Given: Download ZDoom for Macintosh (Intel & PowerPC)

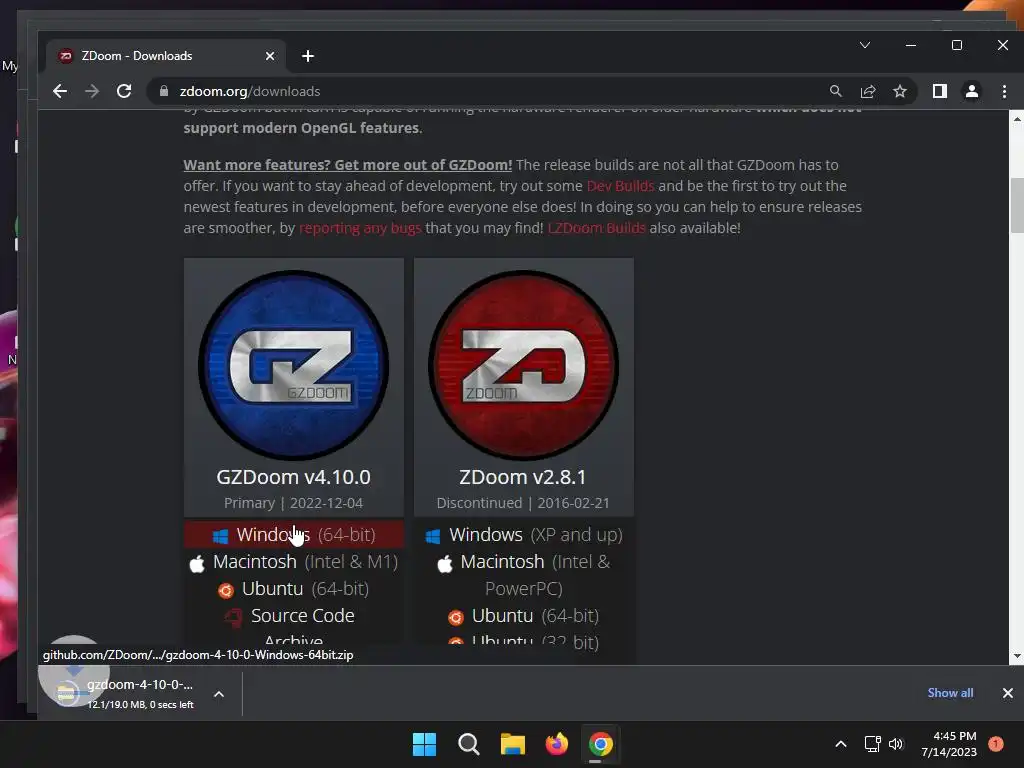Looking at the screenshot, I should pos(524,575).
